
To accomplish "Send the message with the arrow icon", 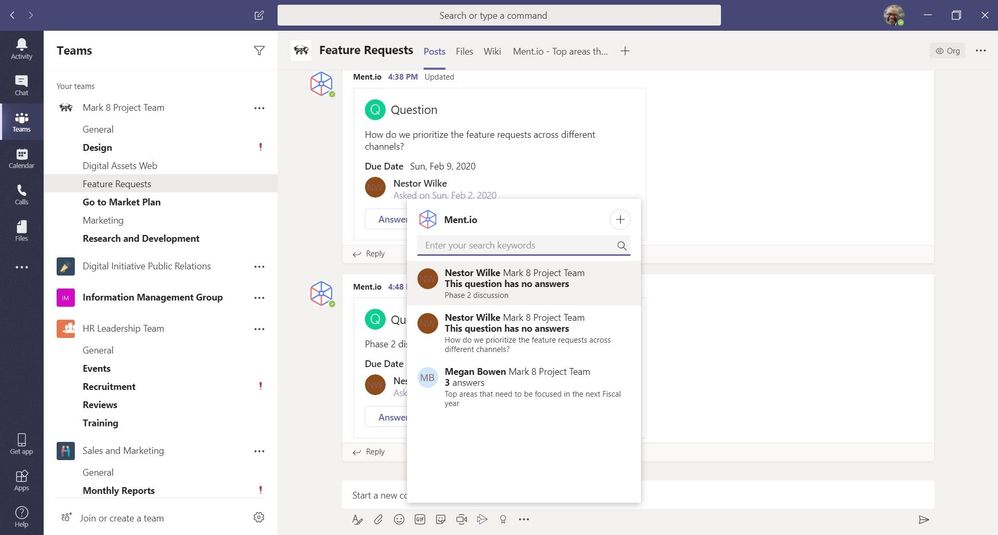I will pyautogui.click(x=924, y=520).
